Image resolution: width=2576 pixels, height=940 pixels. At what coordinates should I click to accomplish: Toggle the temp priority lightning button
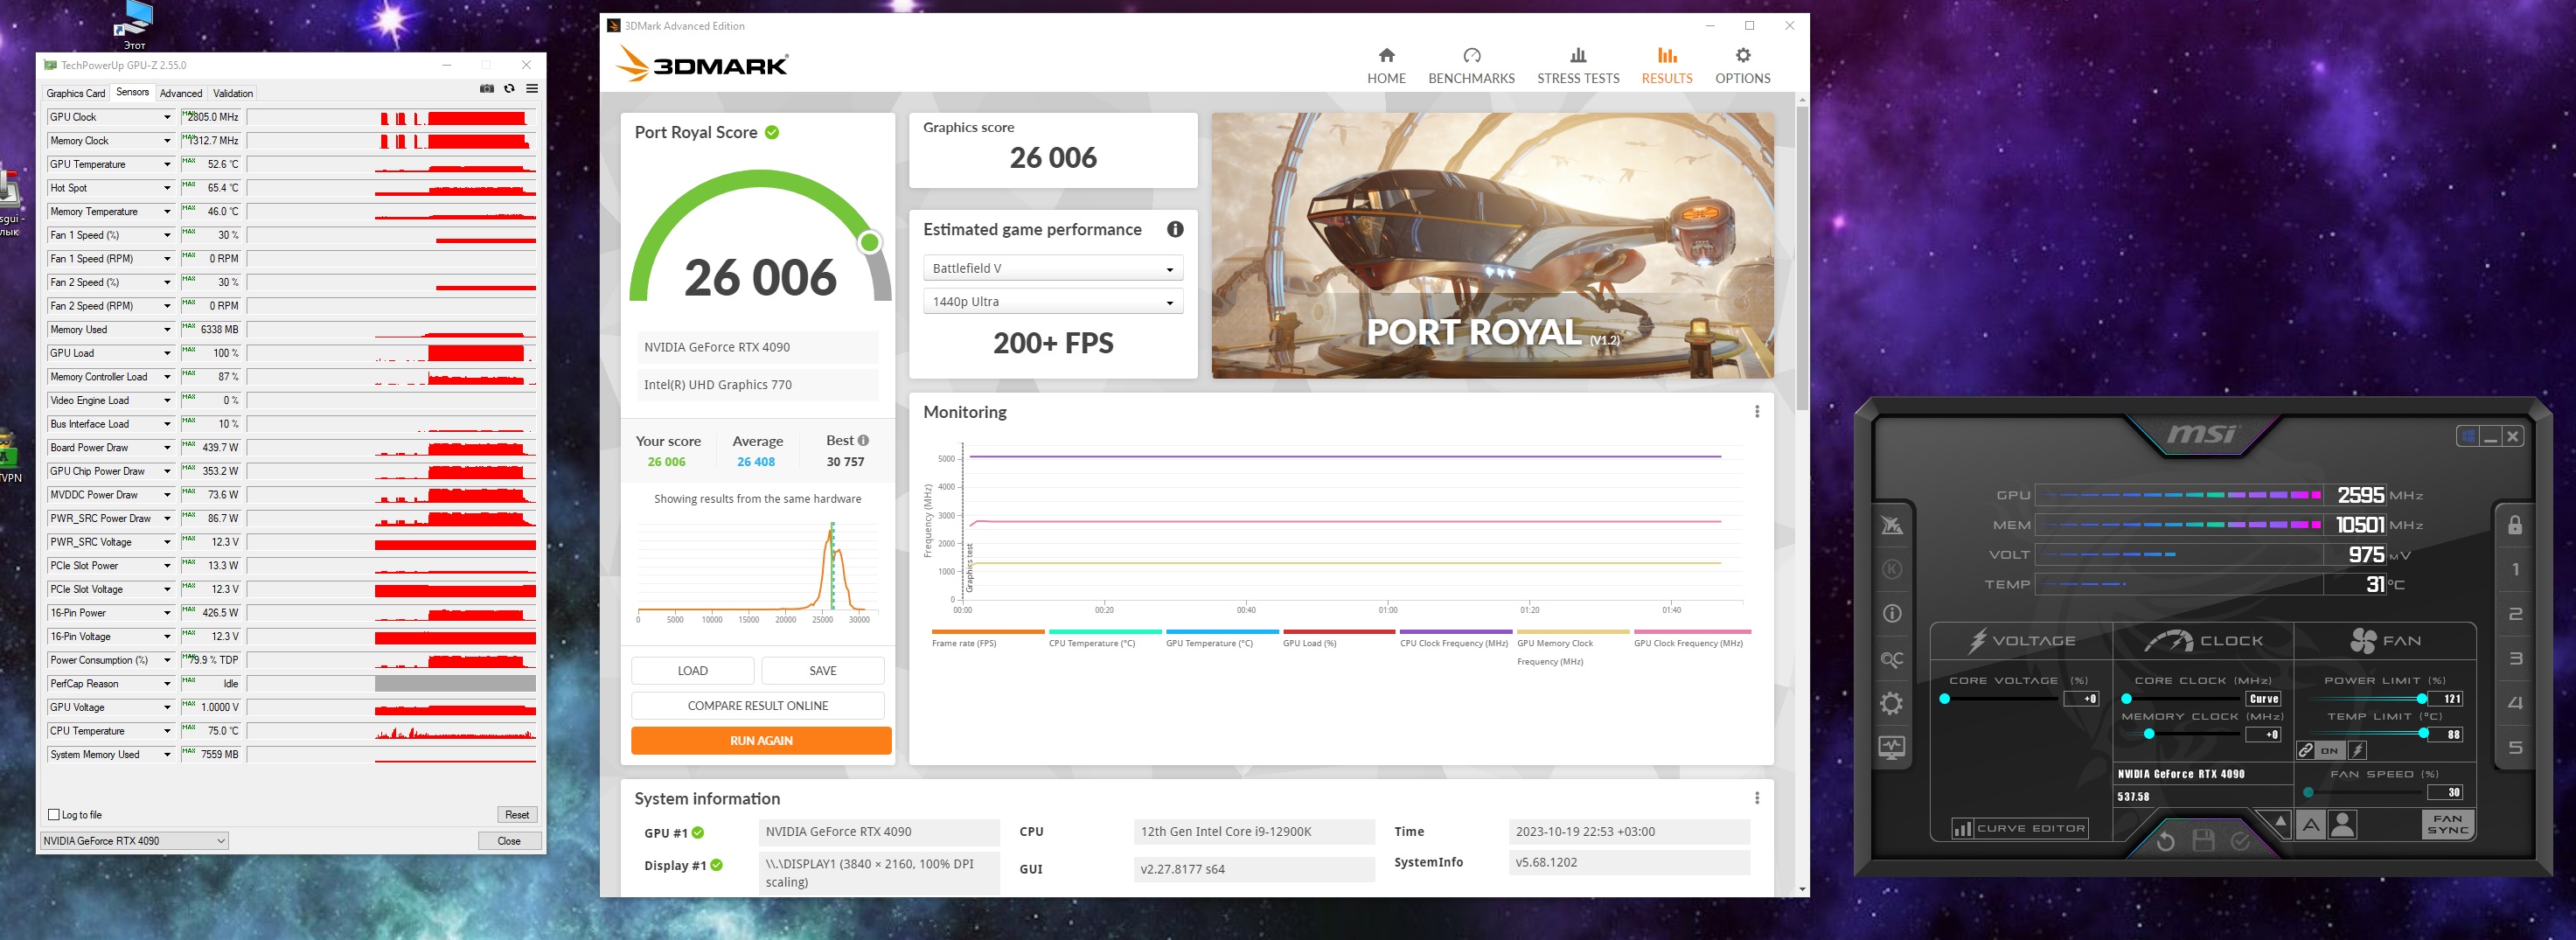coord(2358,750)
